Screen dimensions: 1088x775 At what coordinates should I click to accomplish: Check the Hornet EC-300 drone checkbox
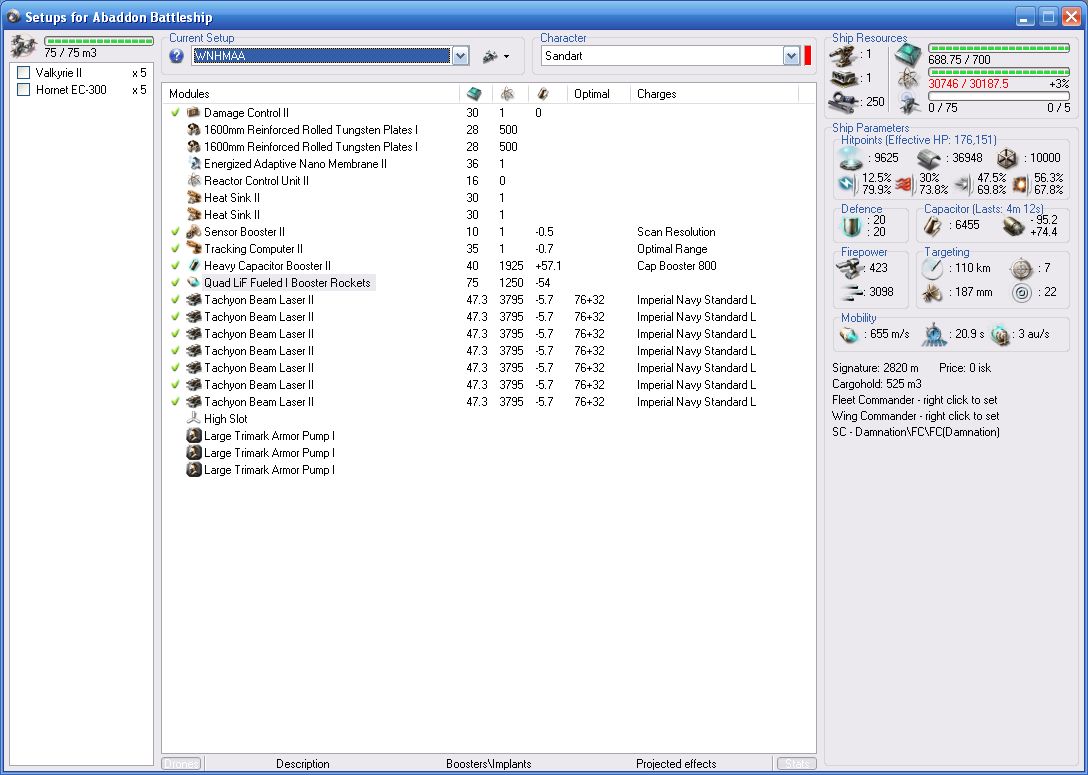click(24, 90)
